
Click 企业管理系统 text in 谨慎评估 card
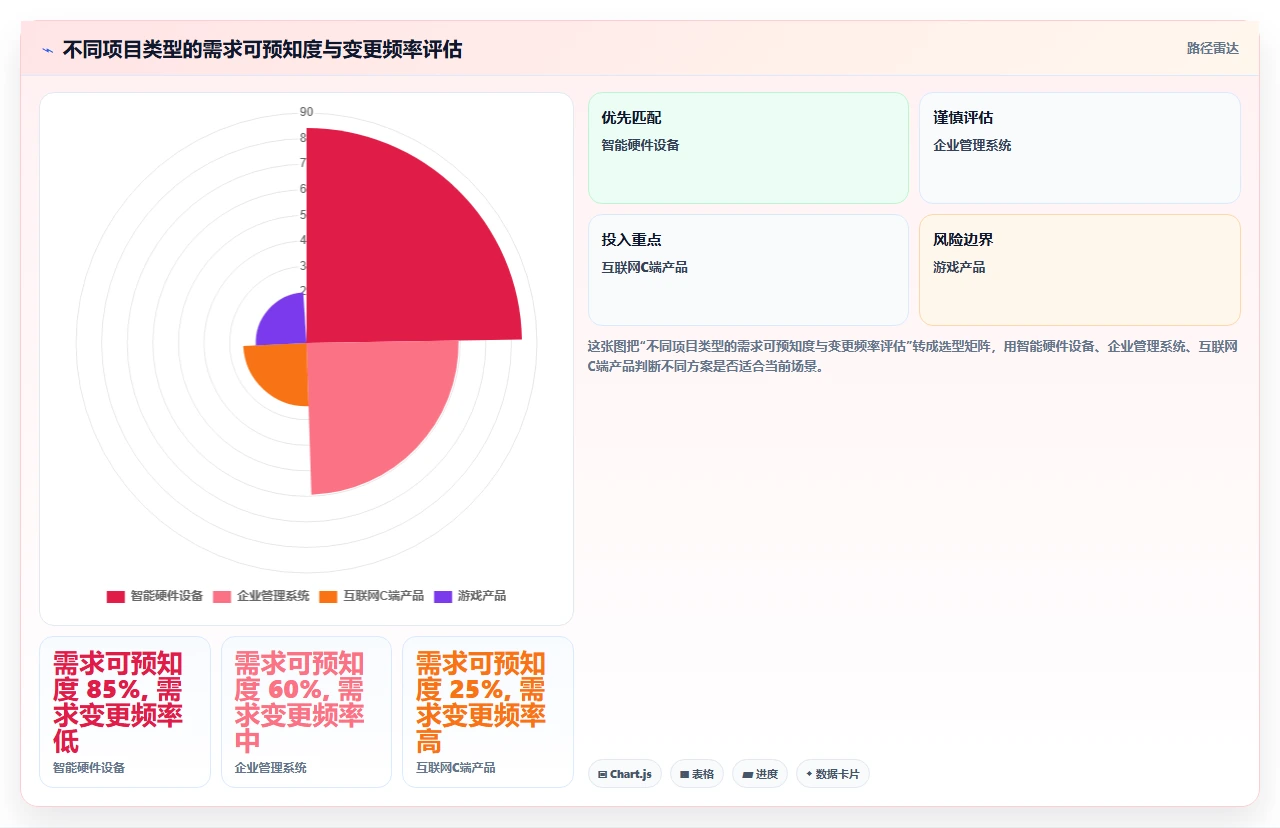click(972, 145)
